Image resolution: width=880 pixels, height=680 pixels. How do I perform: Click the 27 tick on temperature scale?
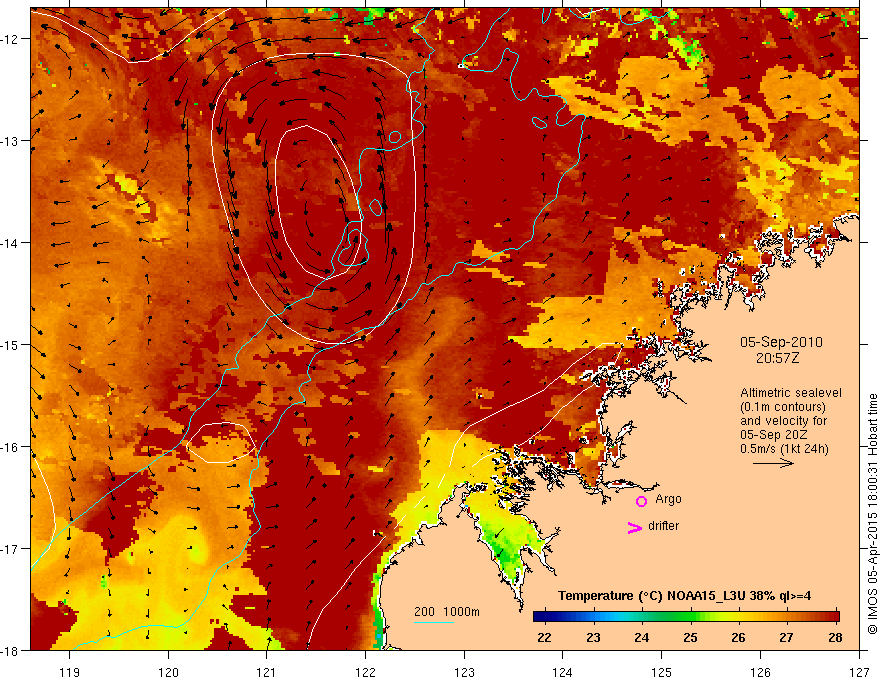click(787, 637)
